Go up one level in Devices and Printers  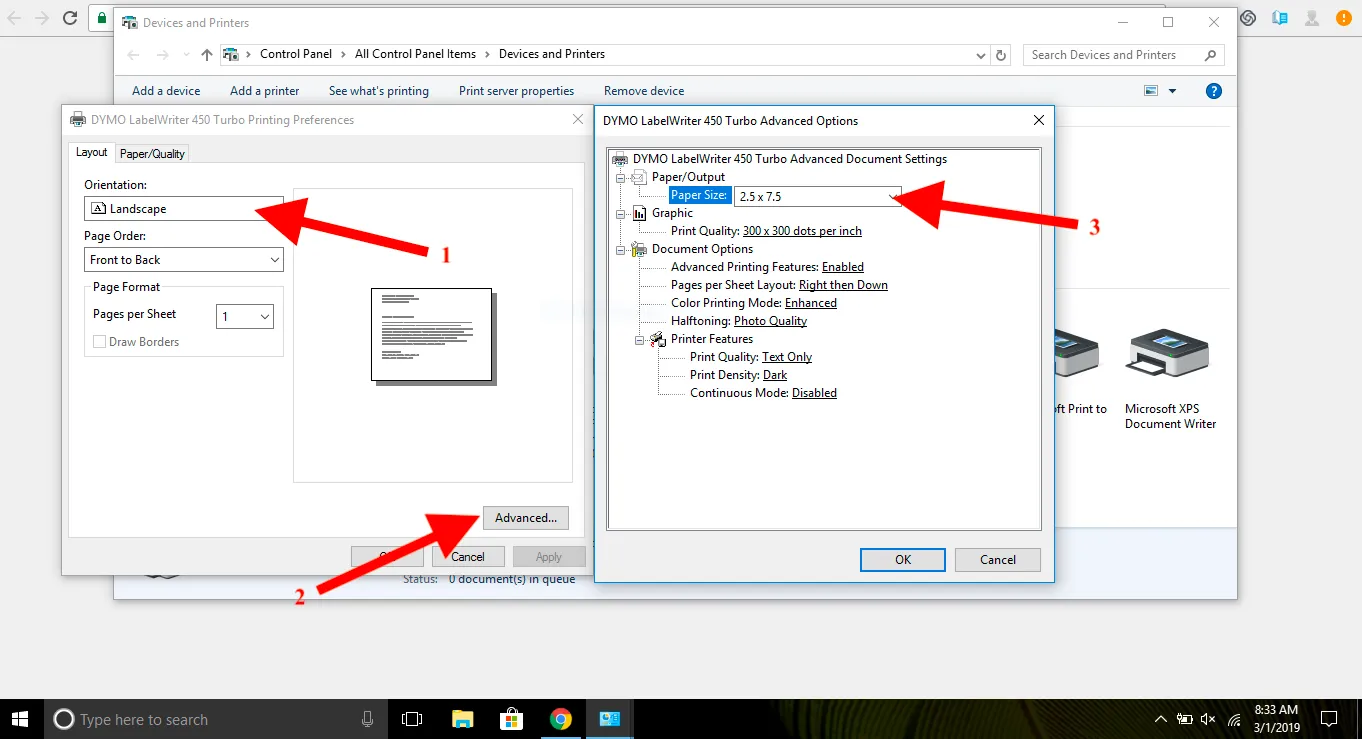click(206, 55)
